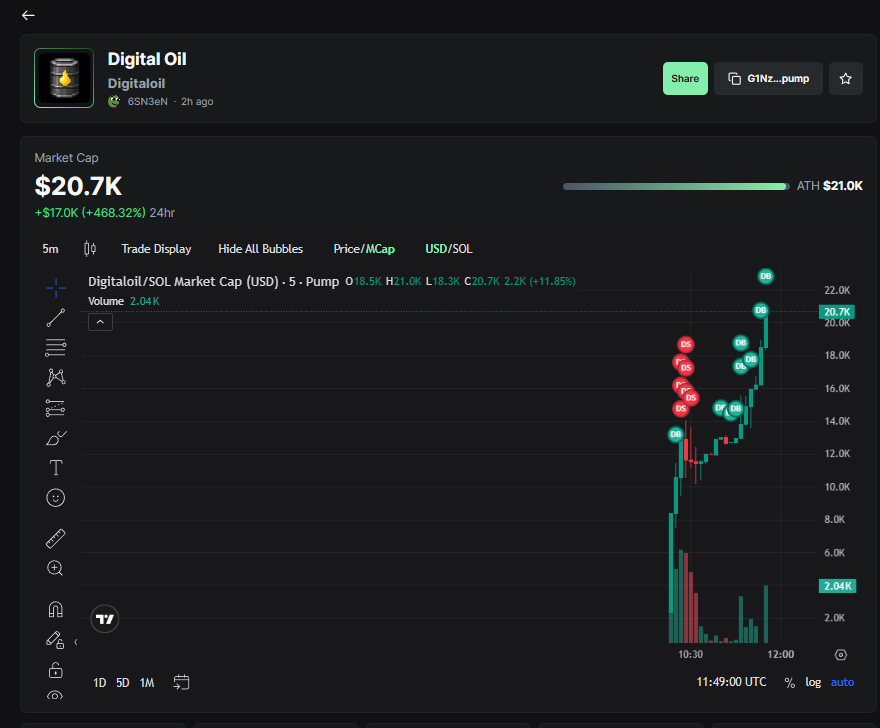Click the Digitaloil ticker name
880x728 pixels.
click(x=136, y=84)
